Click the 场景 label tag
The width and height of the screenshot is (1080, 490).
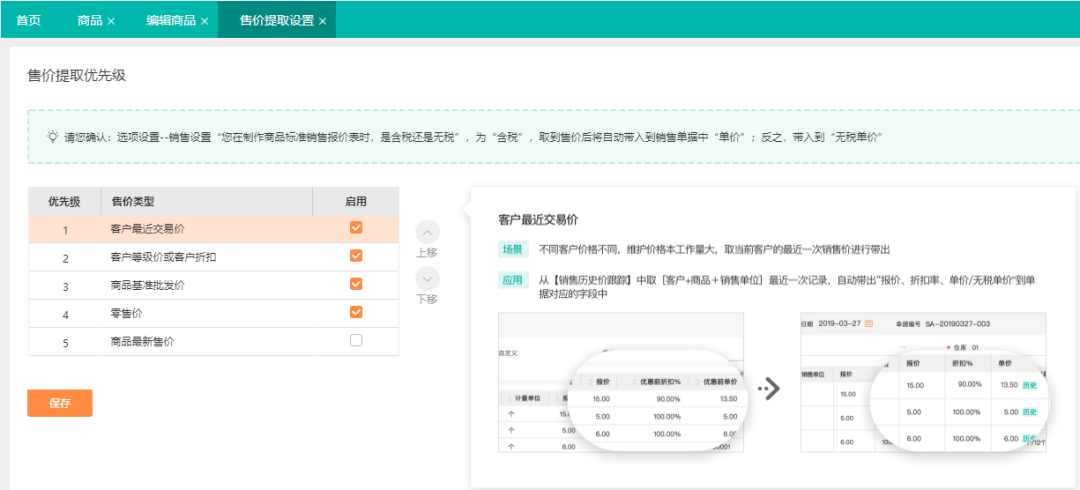(513, 249)
